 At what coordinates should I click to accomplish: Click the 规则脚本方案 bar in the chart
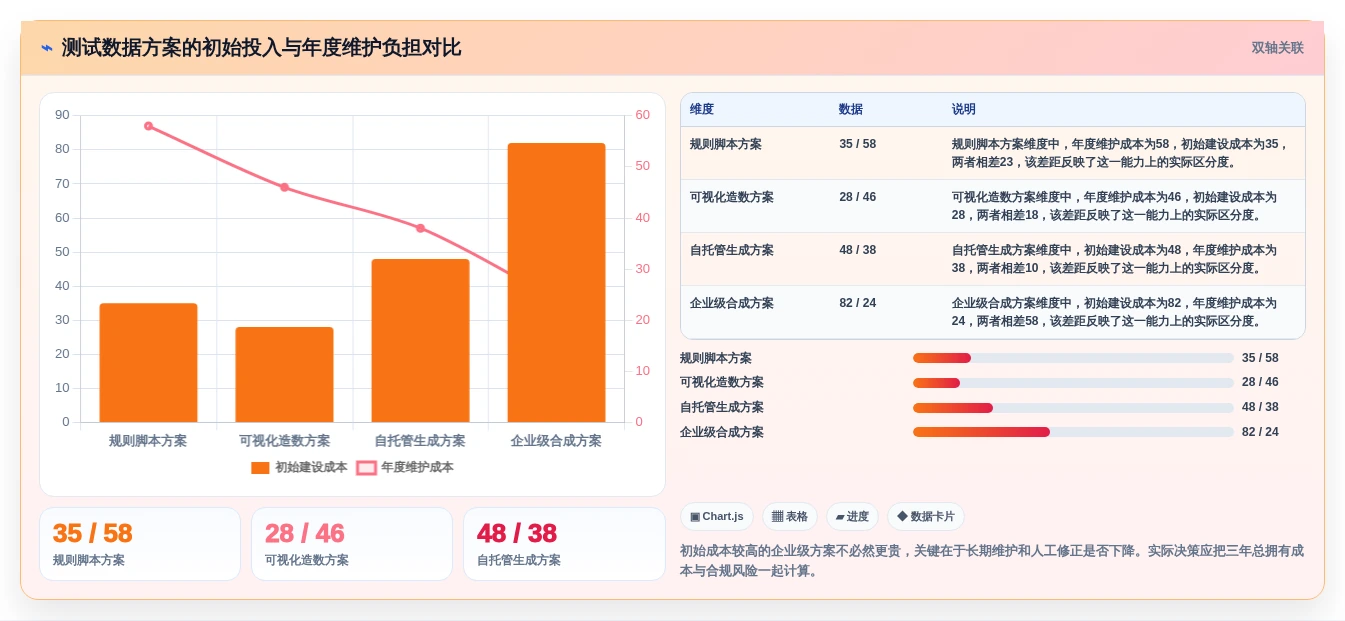pos(148,362)
